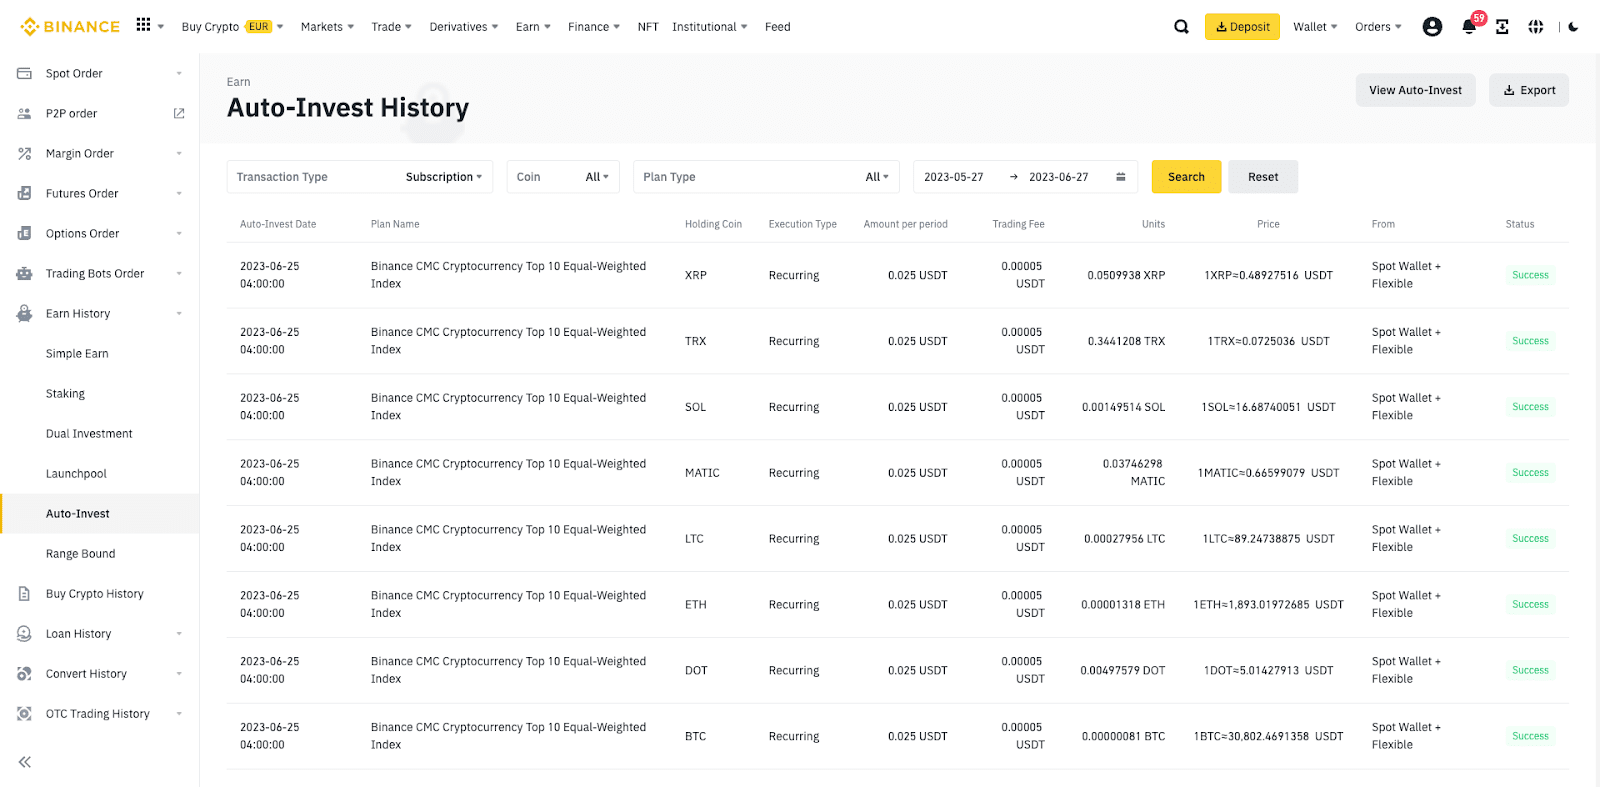Open the Derivatives menu
The image size is (1600, 787).
(x=463, y=27)
